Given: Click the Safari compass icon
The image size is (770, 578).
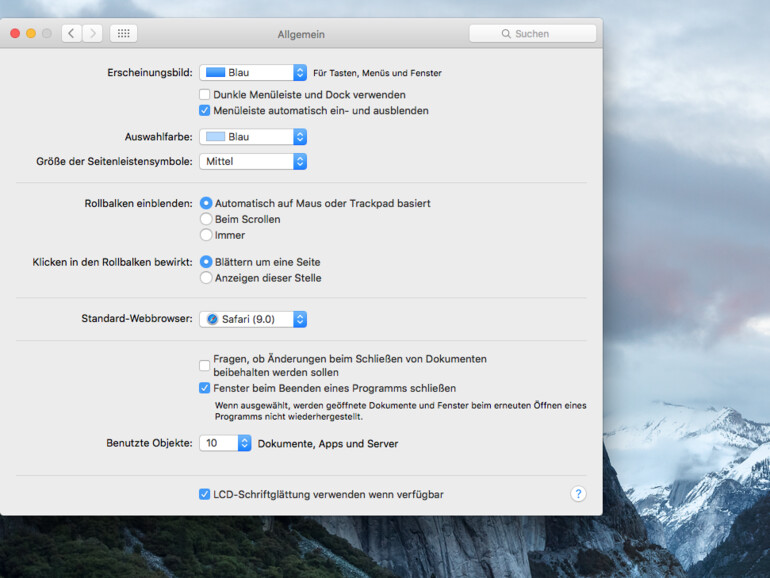Looking at the screenshot, I should coord(212,319).
